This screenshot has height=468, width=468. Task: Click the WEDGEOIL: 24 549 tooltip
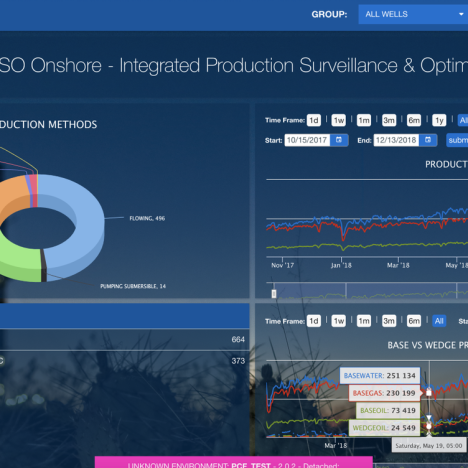[x=384, y=428]
